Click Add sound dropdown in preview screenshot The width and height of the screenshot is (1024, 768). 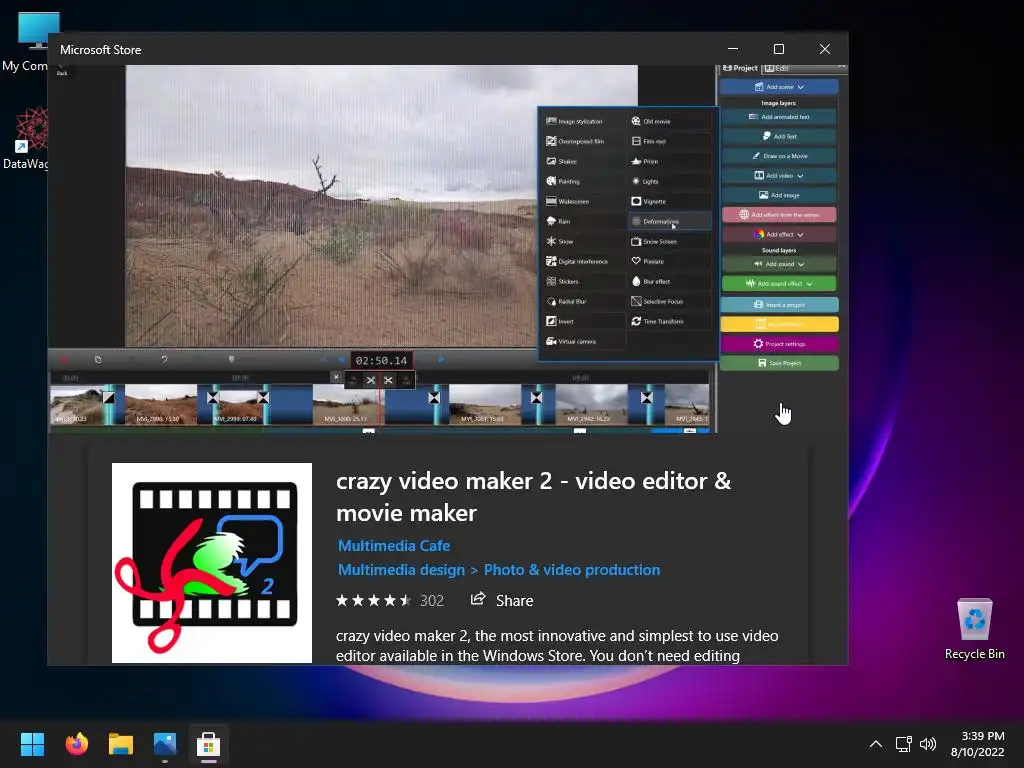(779, 264)
